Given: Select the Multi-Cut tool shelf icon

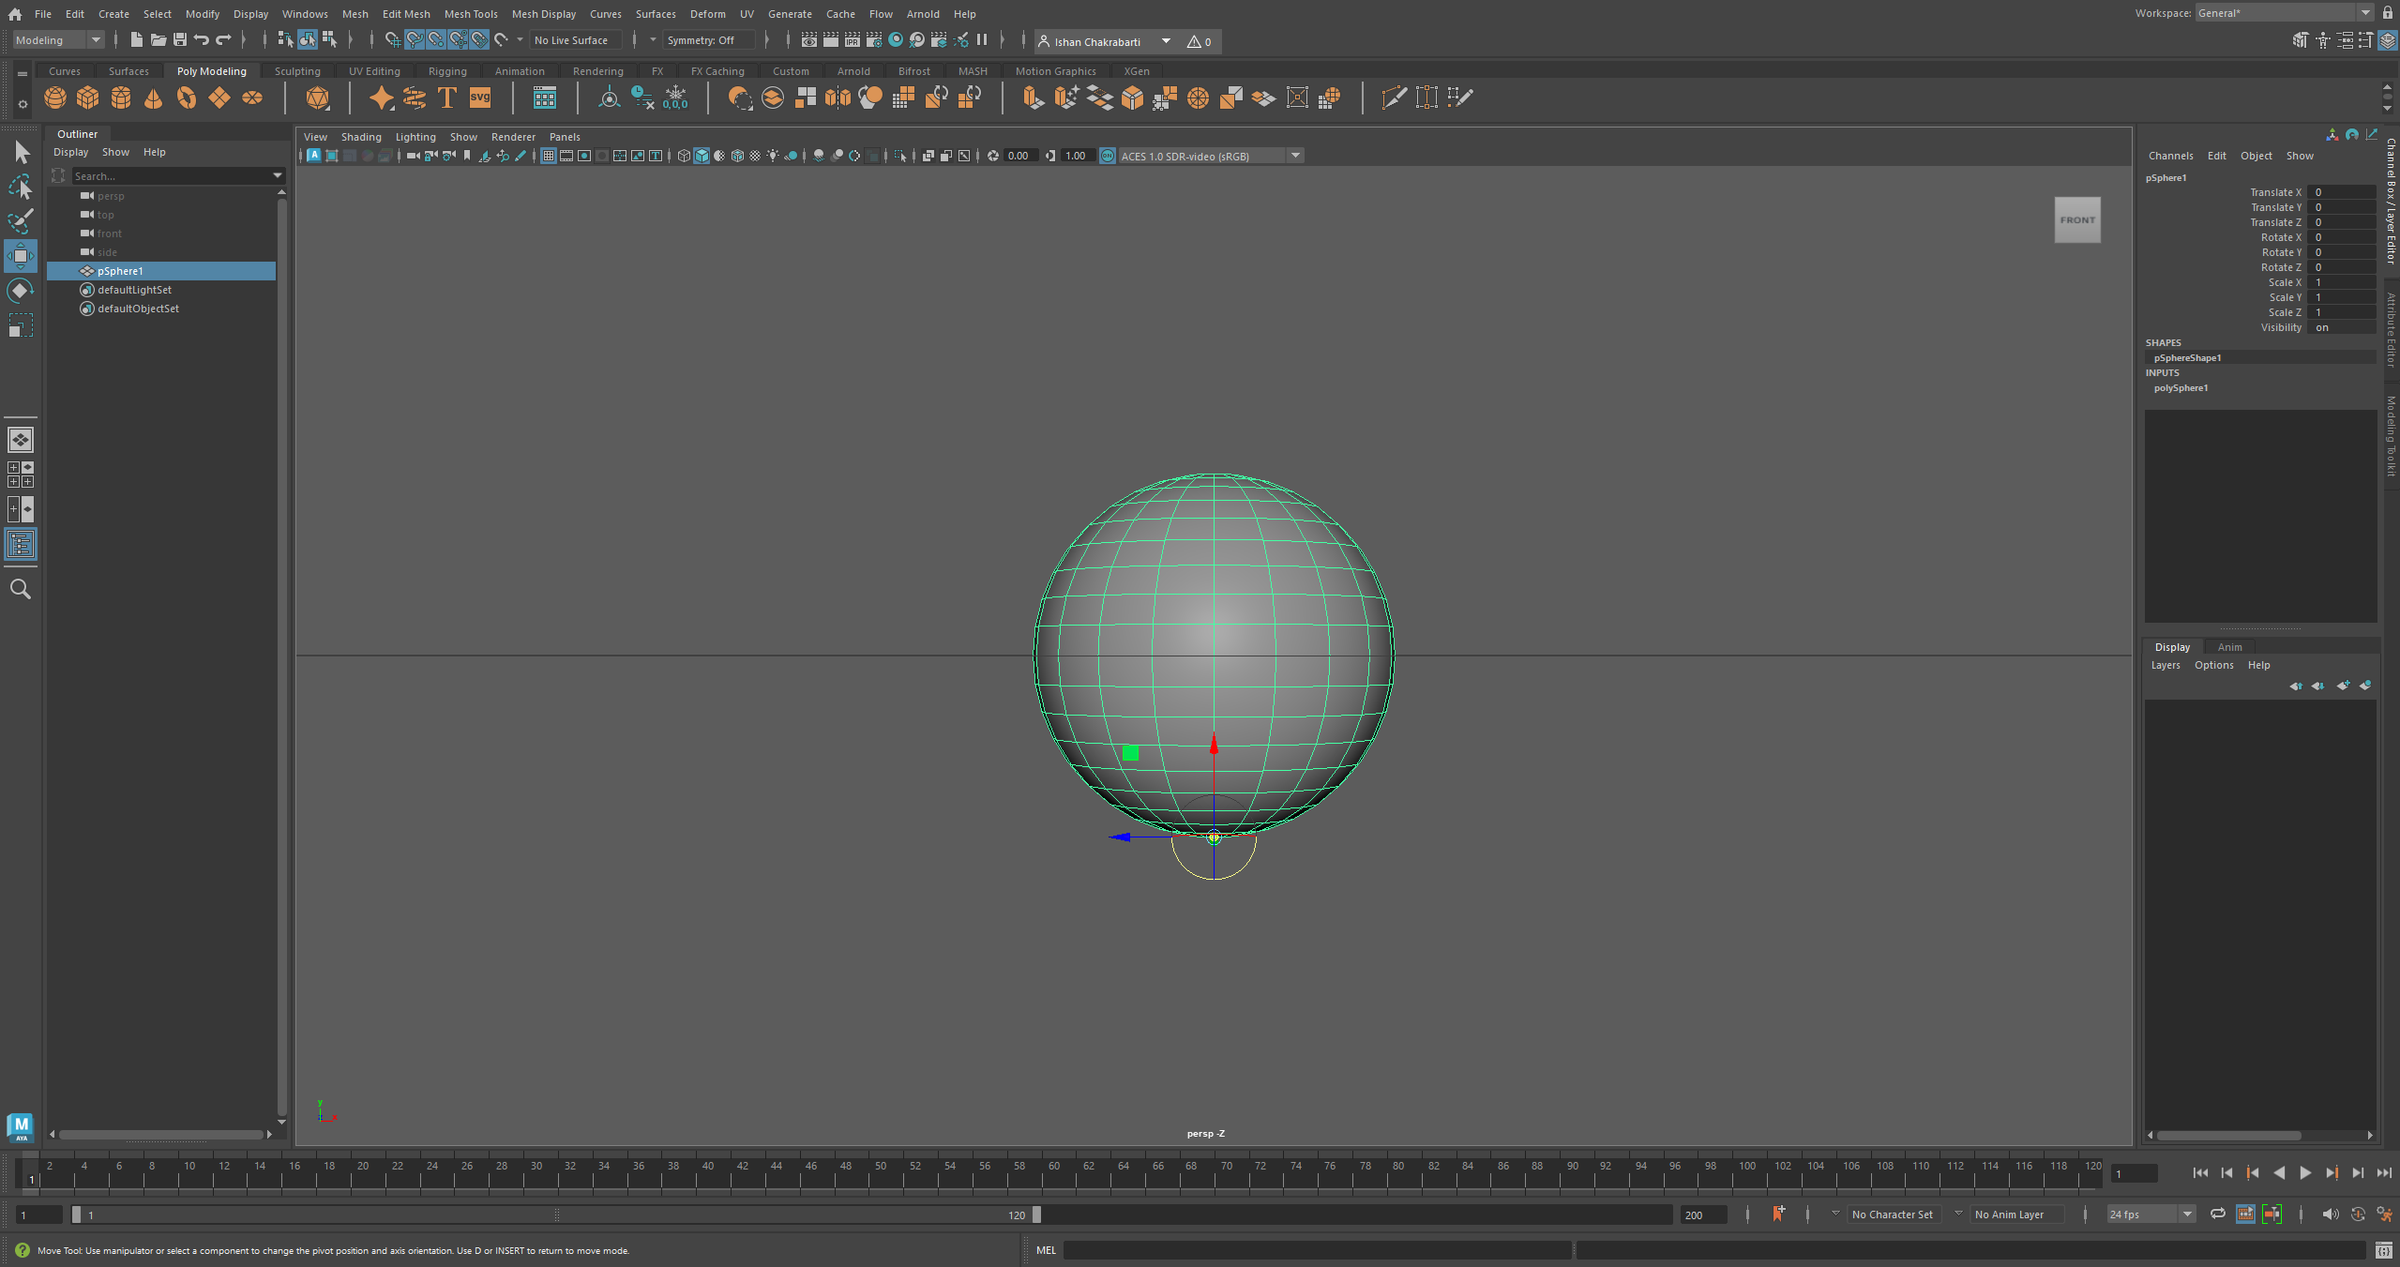Looking at the screenshot, I should click(x=1393, y=97).
